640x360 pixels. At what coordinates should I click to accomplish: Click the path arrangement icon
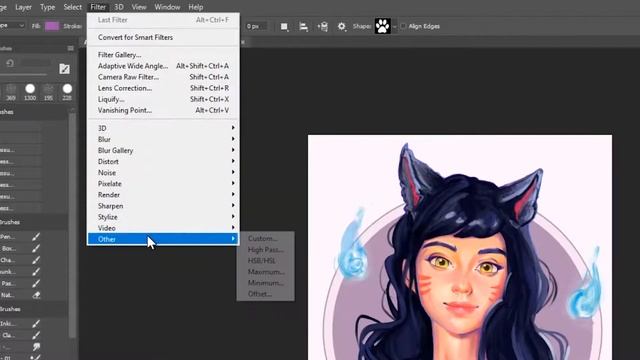pyautogui.click(x=323, y=27)
